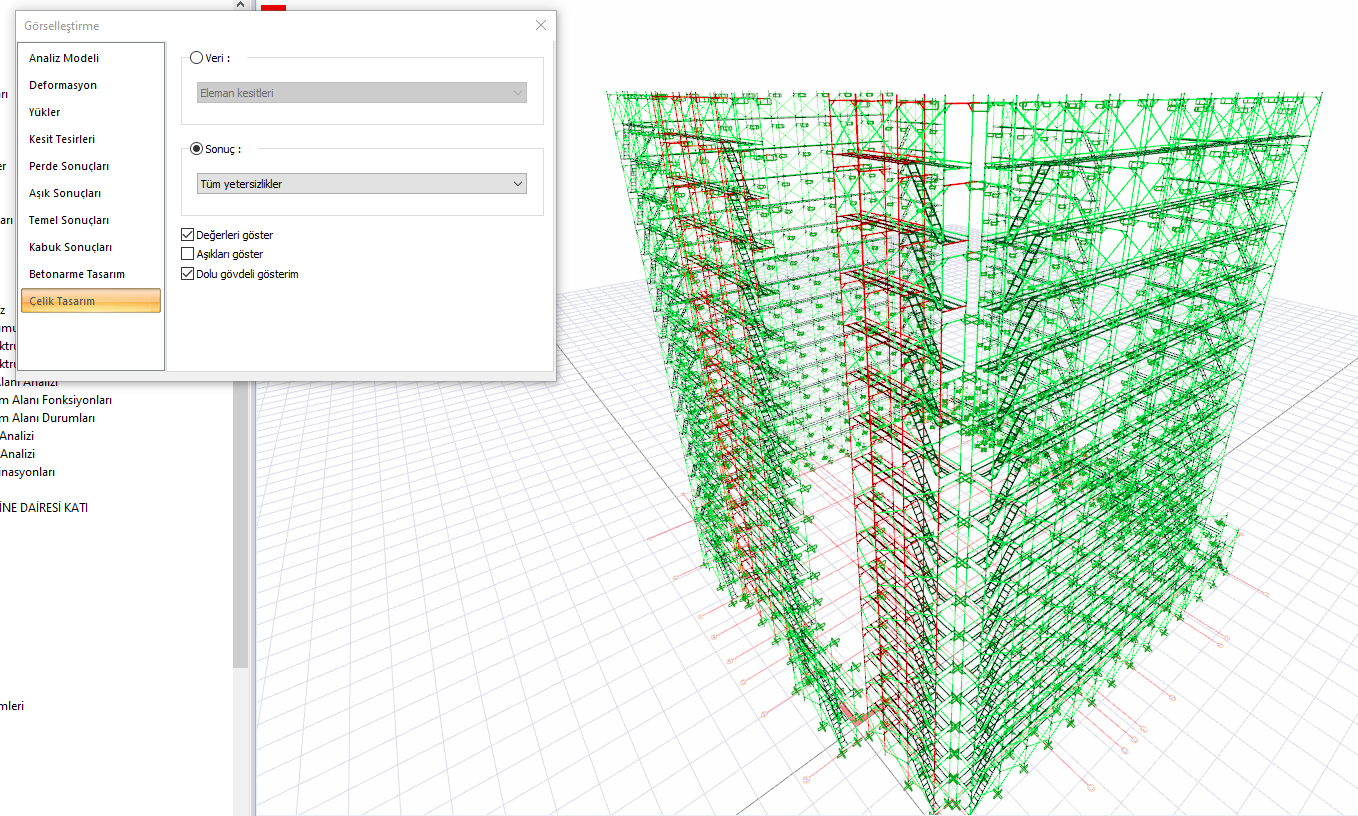This screenshot has height=816, width=1358.
Task: Select the Veri radio button
Action: coord(196,58)
